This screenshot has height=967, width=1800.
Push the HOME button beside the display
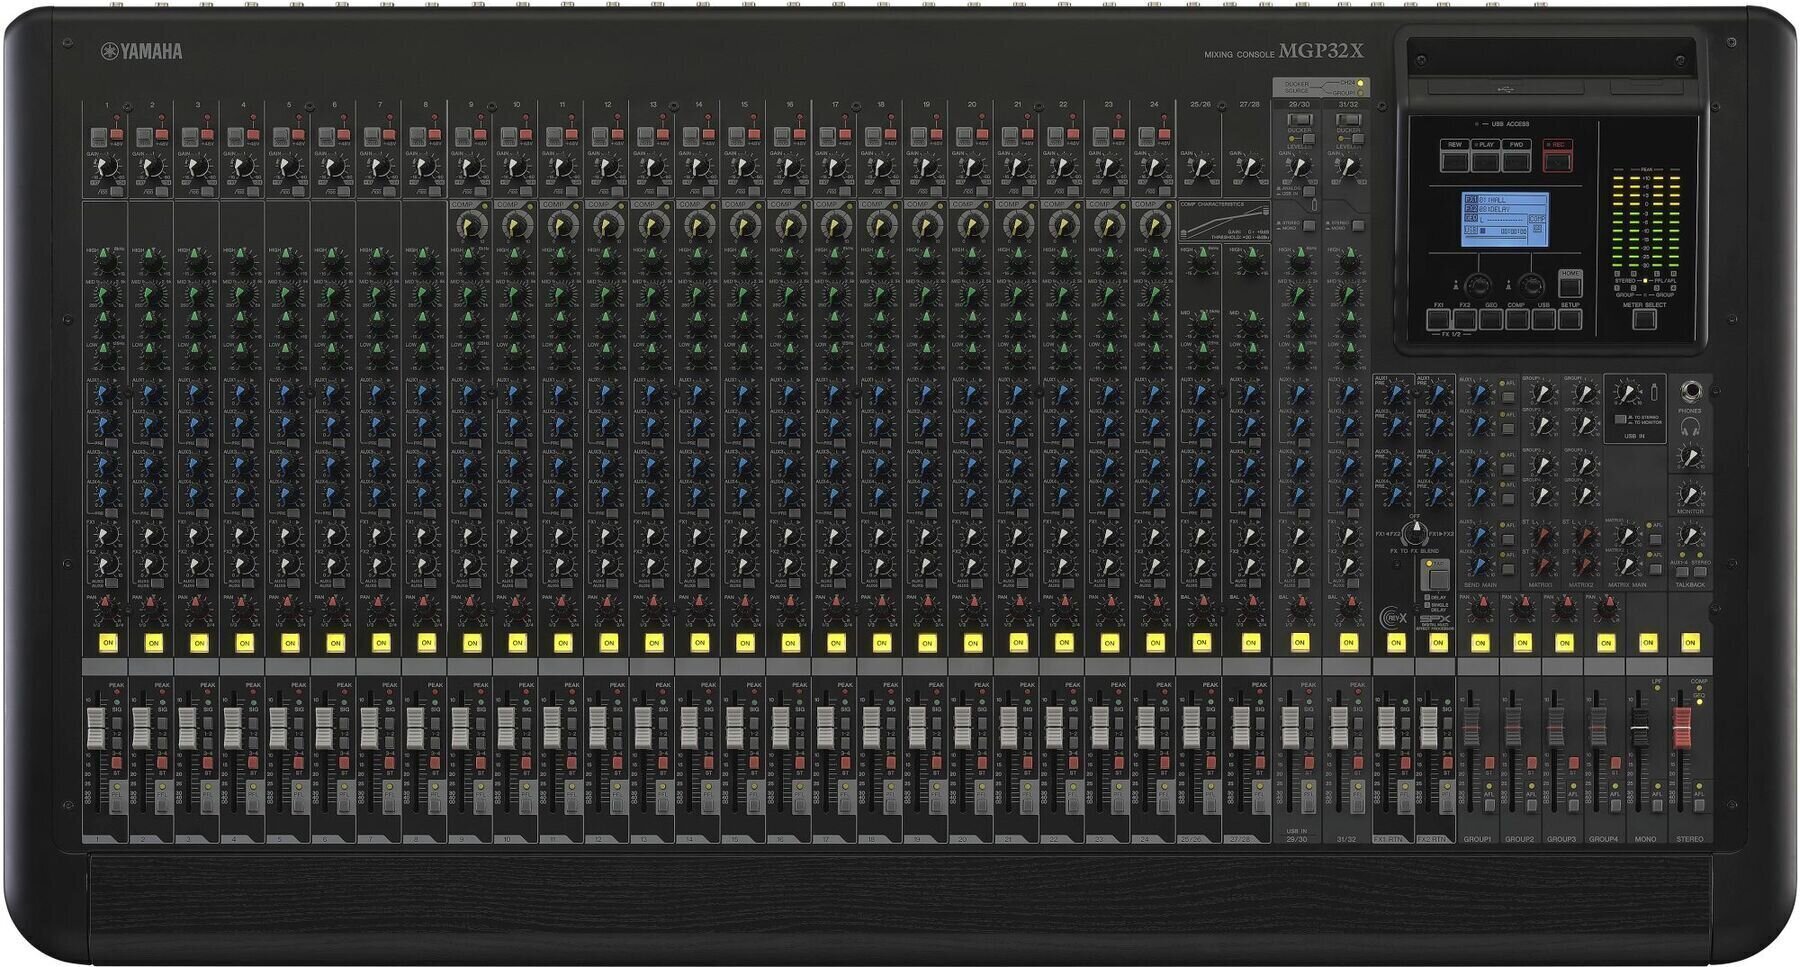pos(1570,285)
